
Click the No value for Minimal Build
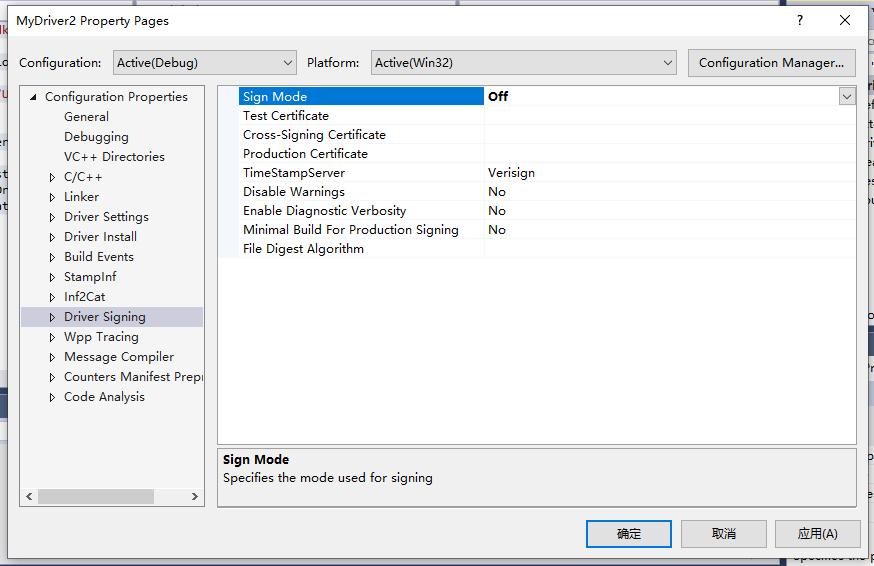[497, 230]
